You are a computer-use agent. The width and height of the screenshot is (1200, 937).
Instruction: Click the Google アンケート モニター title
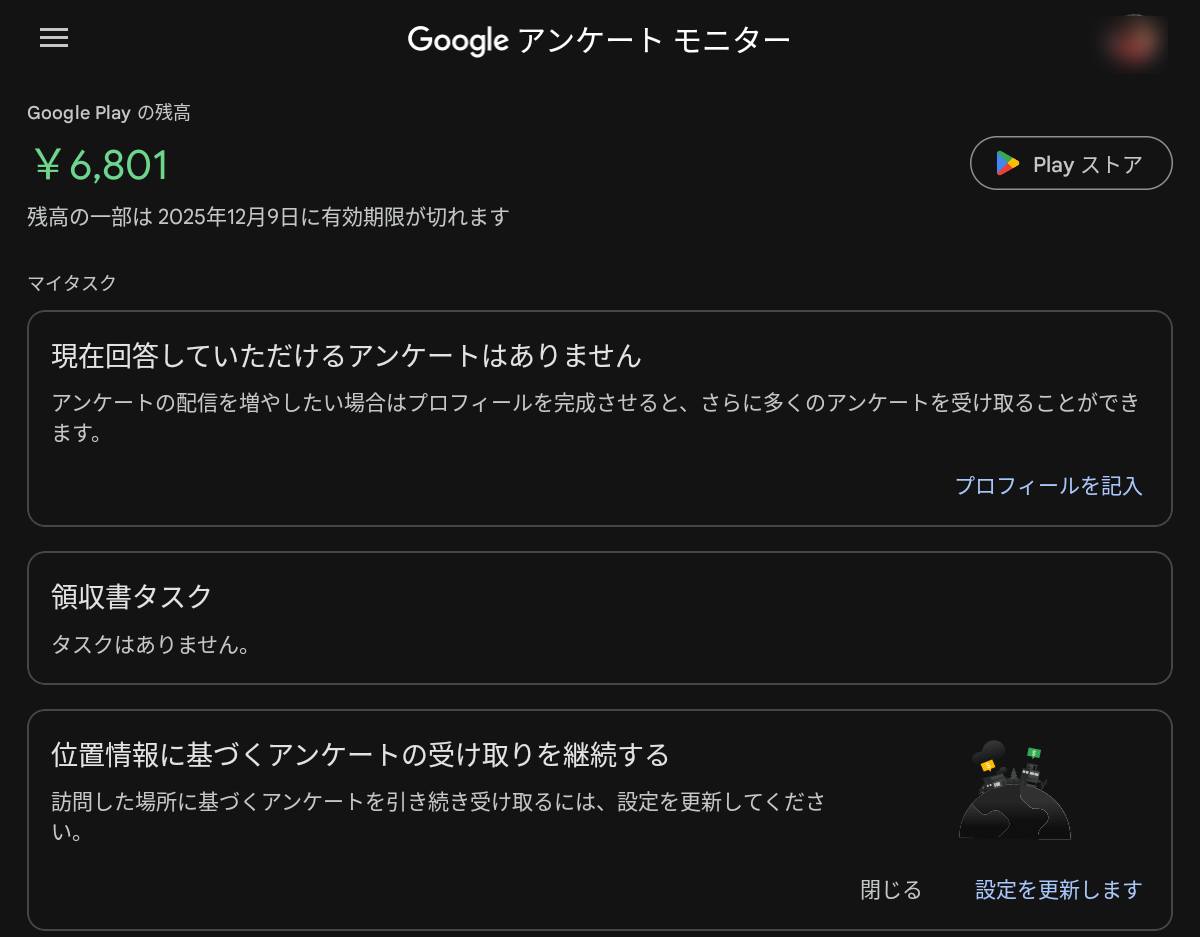click(x=599, y=40)
